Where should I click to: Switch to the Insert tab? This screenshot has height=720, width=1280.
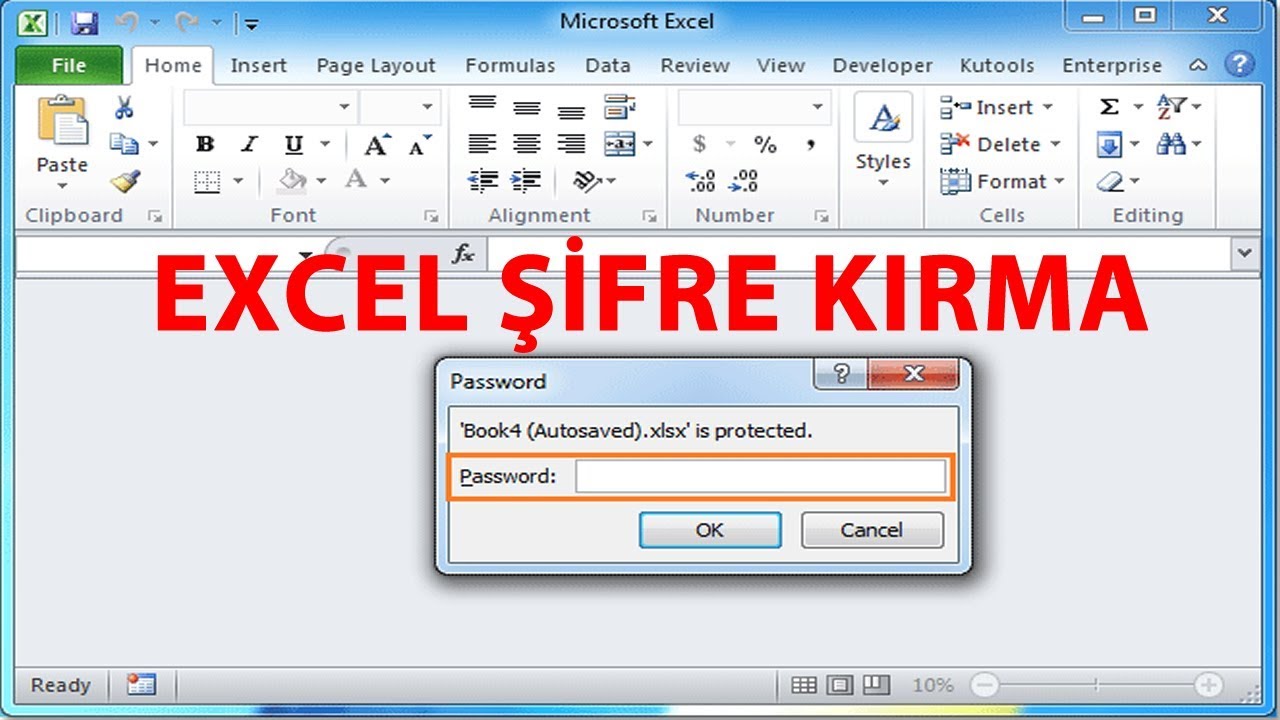tap(258, 66)
